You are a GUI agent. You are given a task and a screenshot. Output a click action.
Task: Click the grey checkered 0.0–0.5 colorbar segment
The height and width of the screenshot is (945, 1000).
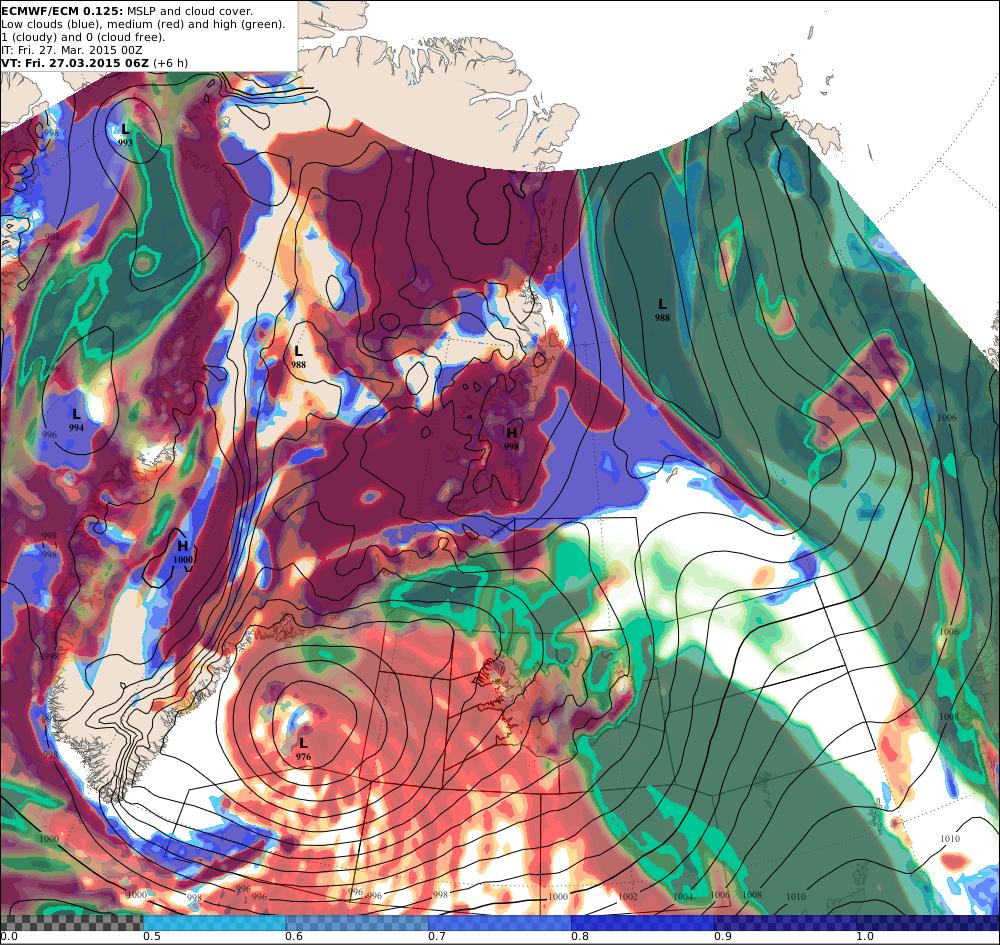pos(71,923)
